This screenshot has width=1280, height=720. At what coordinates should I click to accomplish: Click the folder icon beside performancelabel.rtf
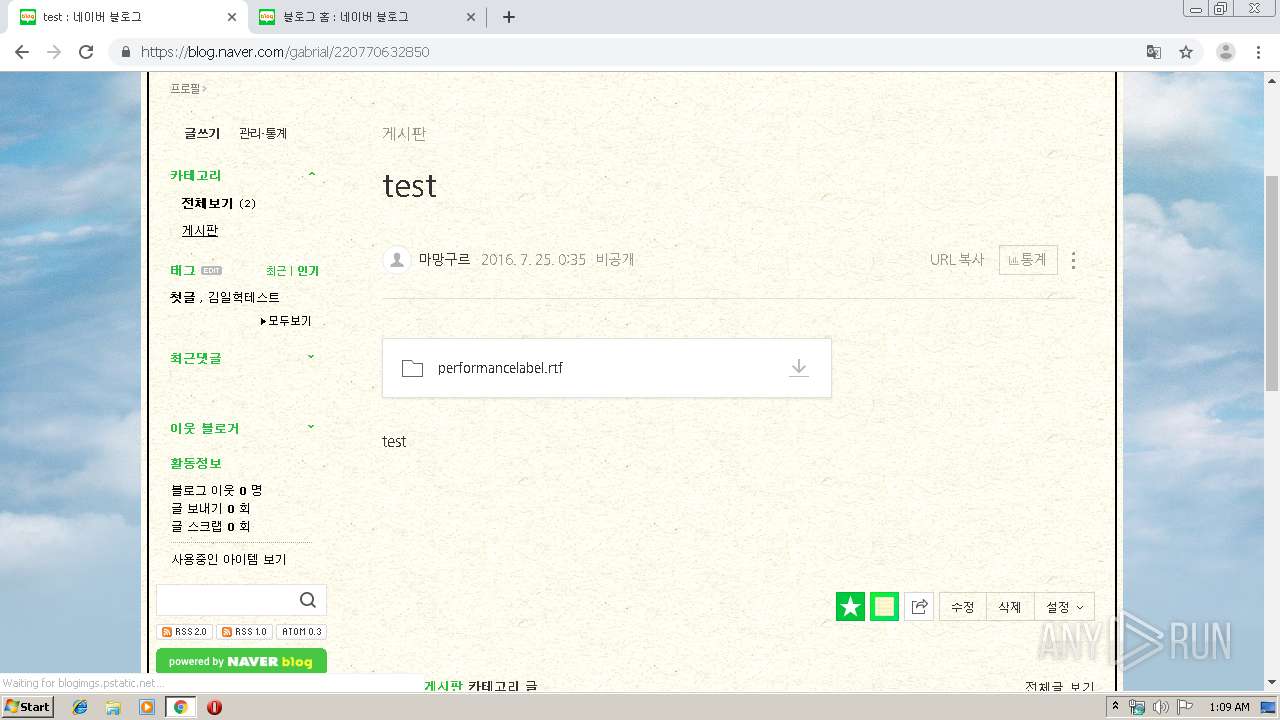412,368
